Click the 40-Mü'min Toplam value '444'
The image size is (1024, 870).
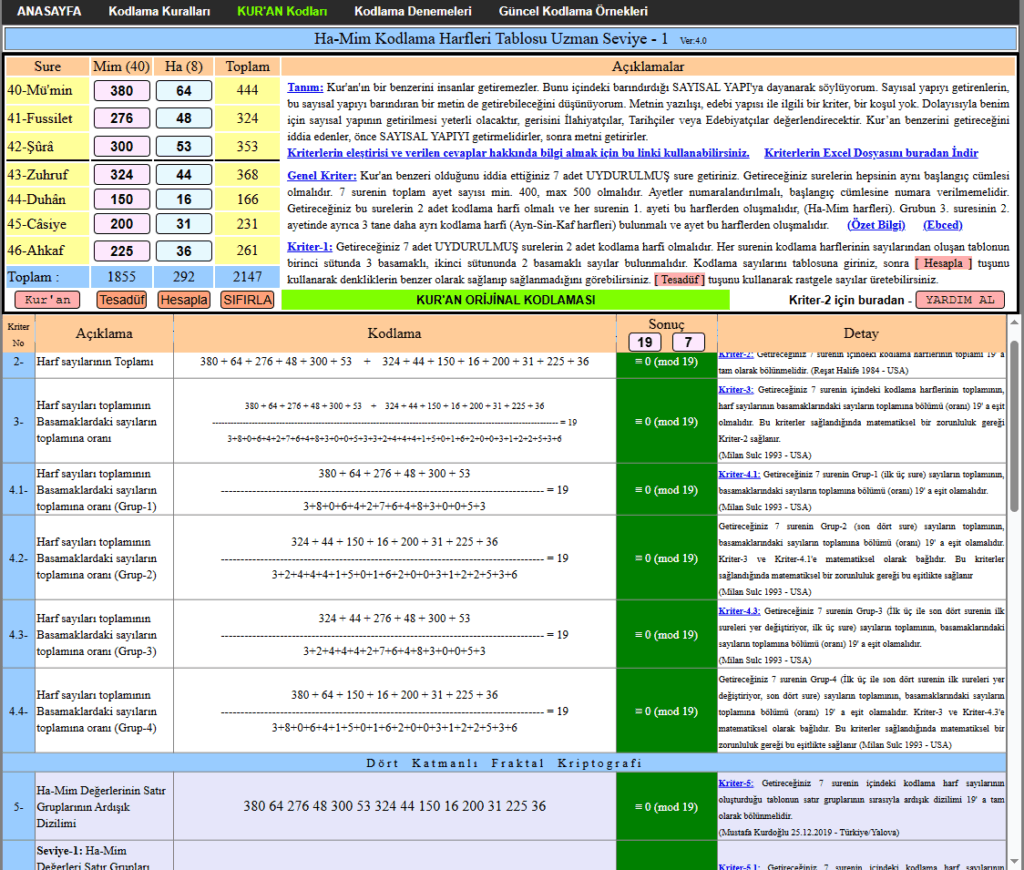click(x=248, y=90)
